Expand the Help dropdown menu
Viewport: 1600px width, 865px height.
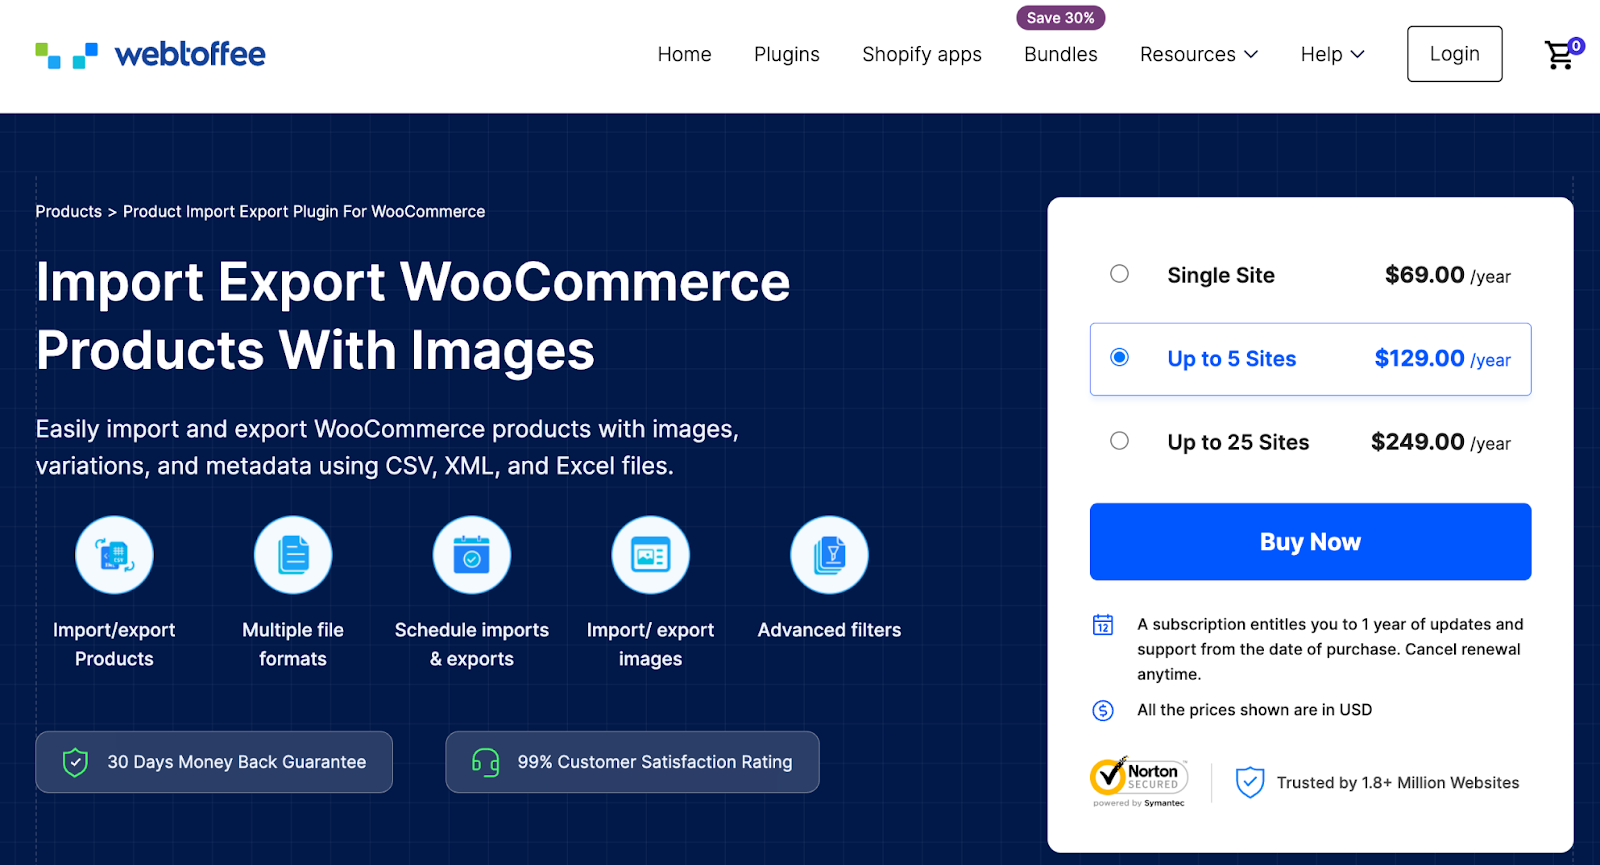pos(1332,54)
